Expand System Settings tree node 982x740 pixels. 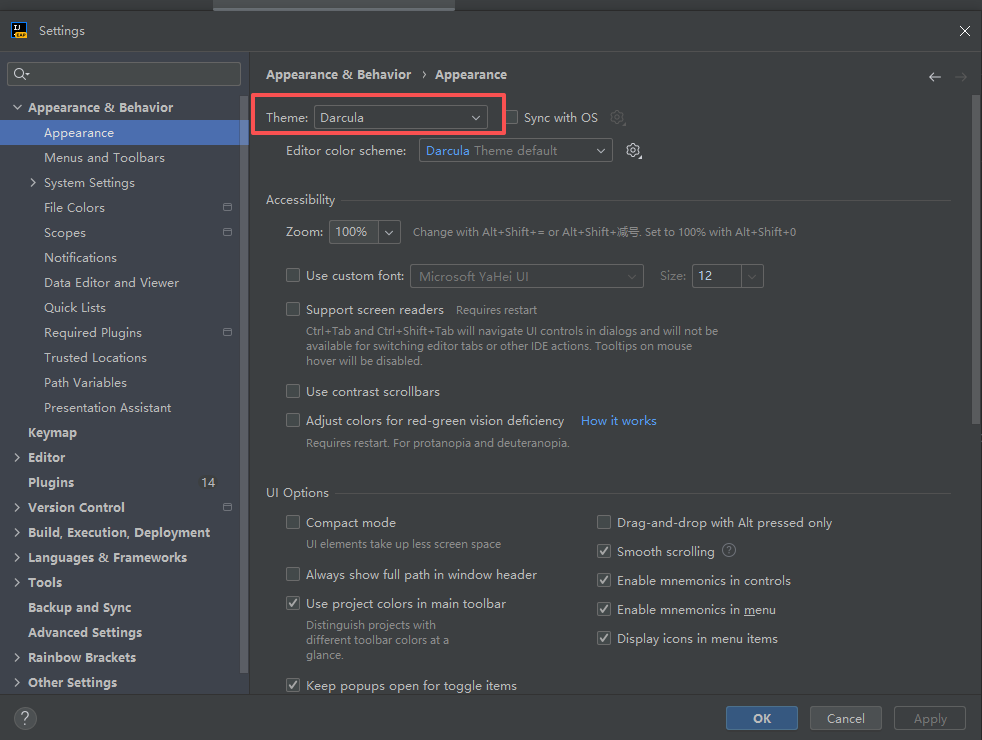pos(33,182)
